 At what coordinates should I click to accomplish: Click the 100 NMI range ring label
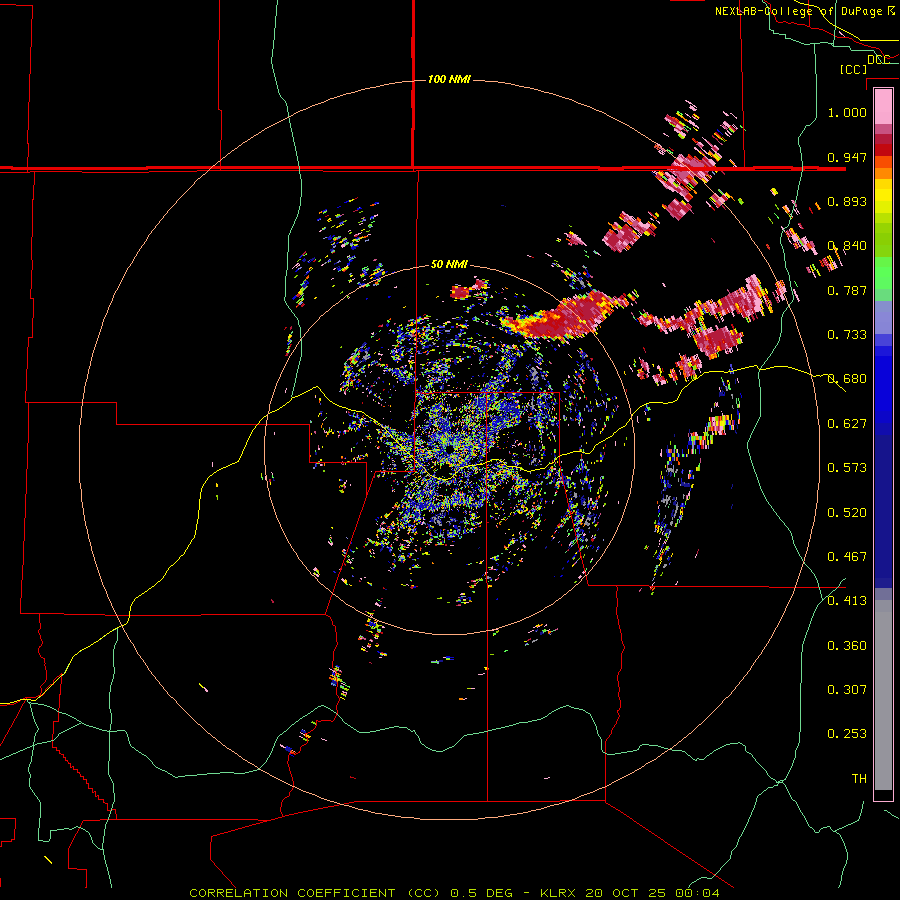pos(449,79)
